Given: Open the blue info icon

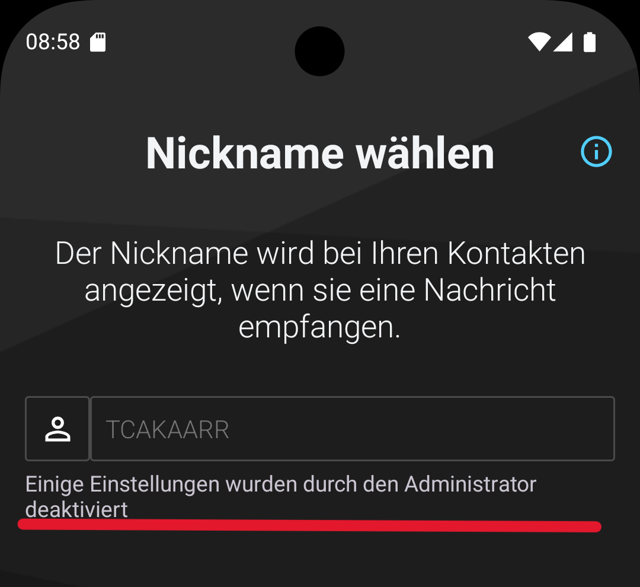Looking at the screenshot, I should [x=596, y=152].
